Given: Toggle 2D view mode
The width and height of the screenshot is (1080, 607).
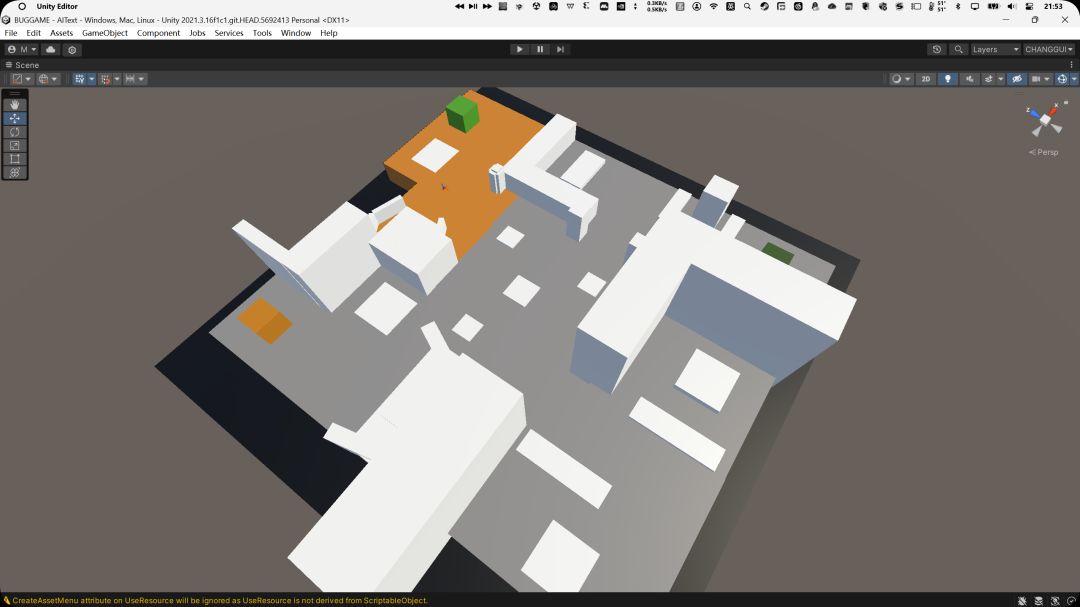Looking at the screenshot, I should pos(926,79).
